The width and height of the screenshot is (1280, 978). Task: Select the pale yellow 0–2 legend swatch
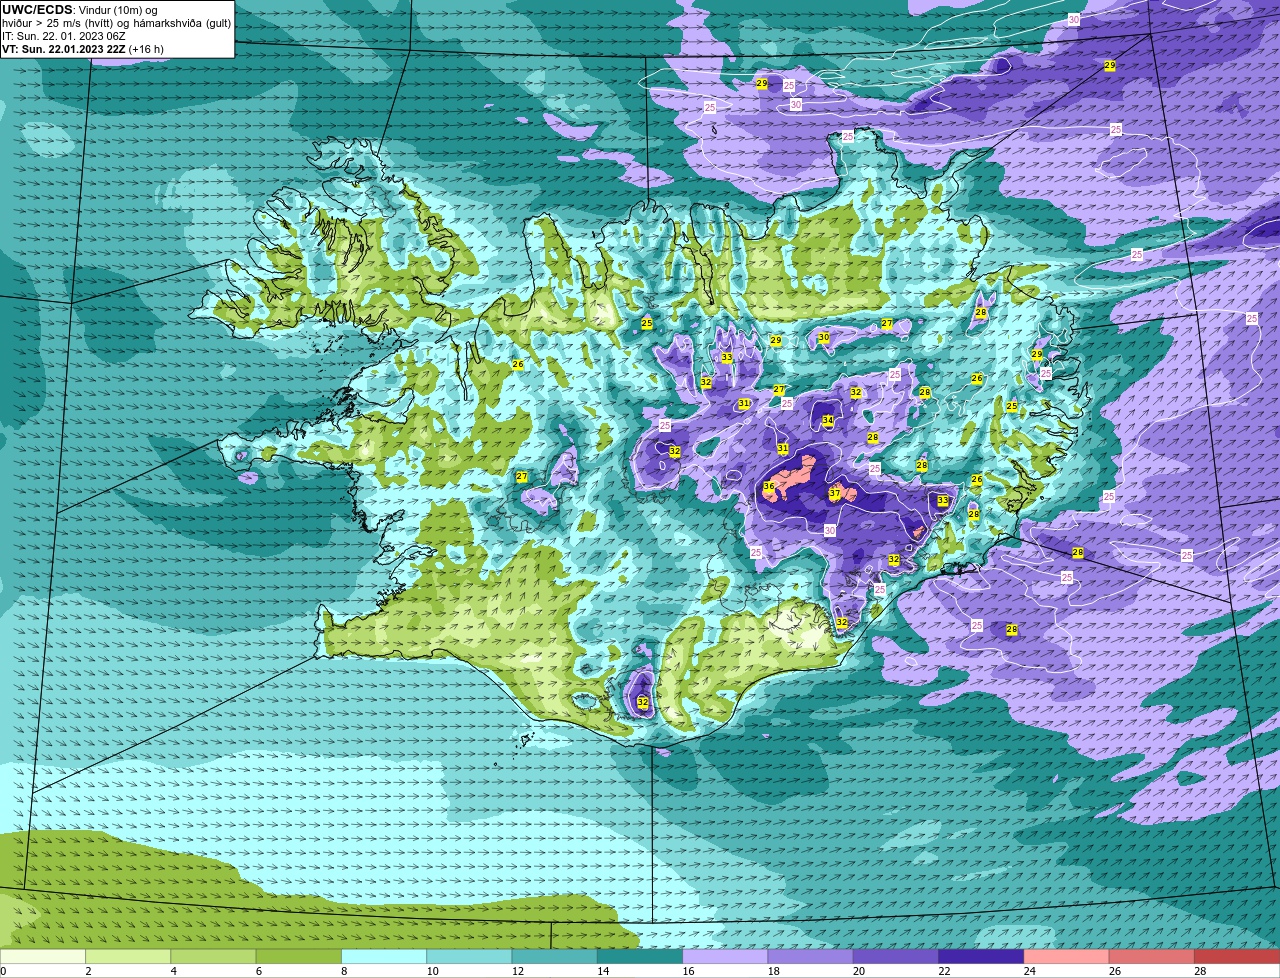(x=43, y=956)
